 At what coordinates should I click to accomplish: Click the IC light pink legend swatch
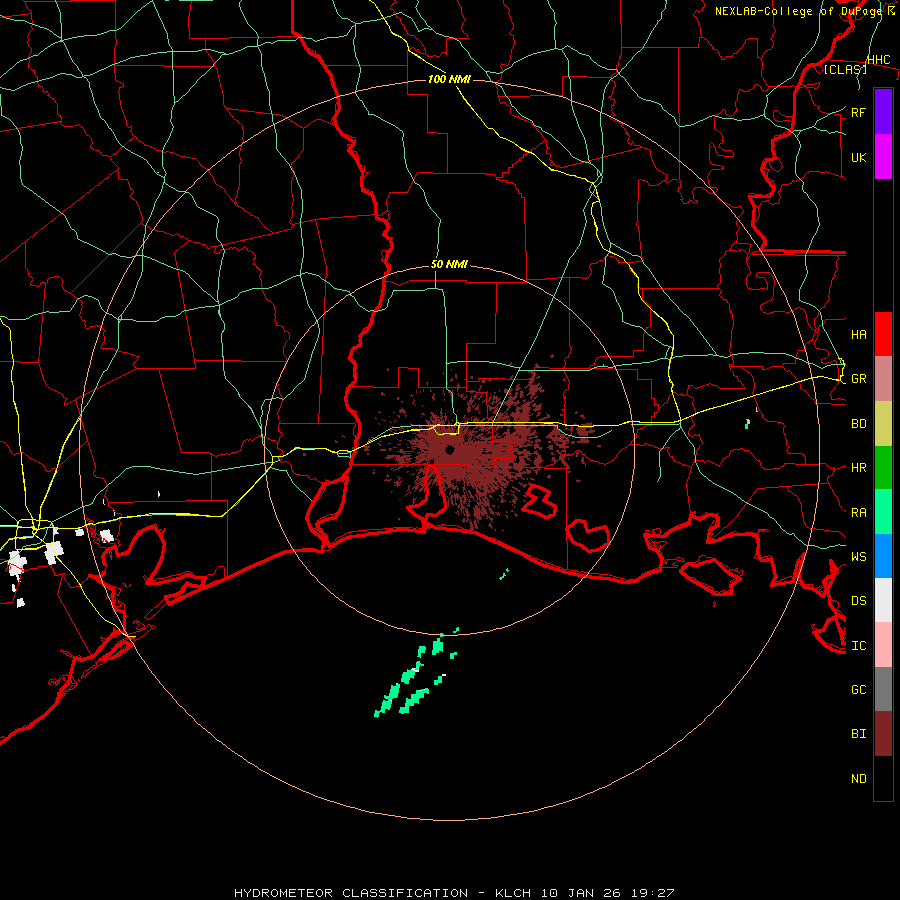[883, 645]
